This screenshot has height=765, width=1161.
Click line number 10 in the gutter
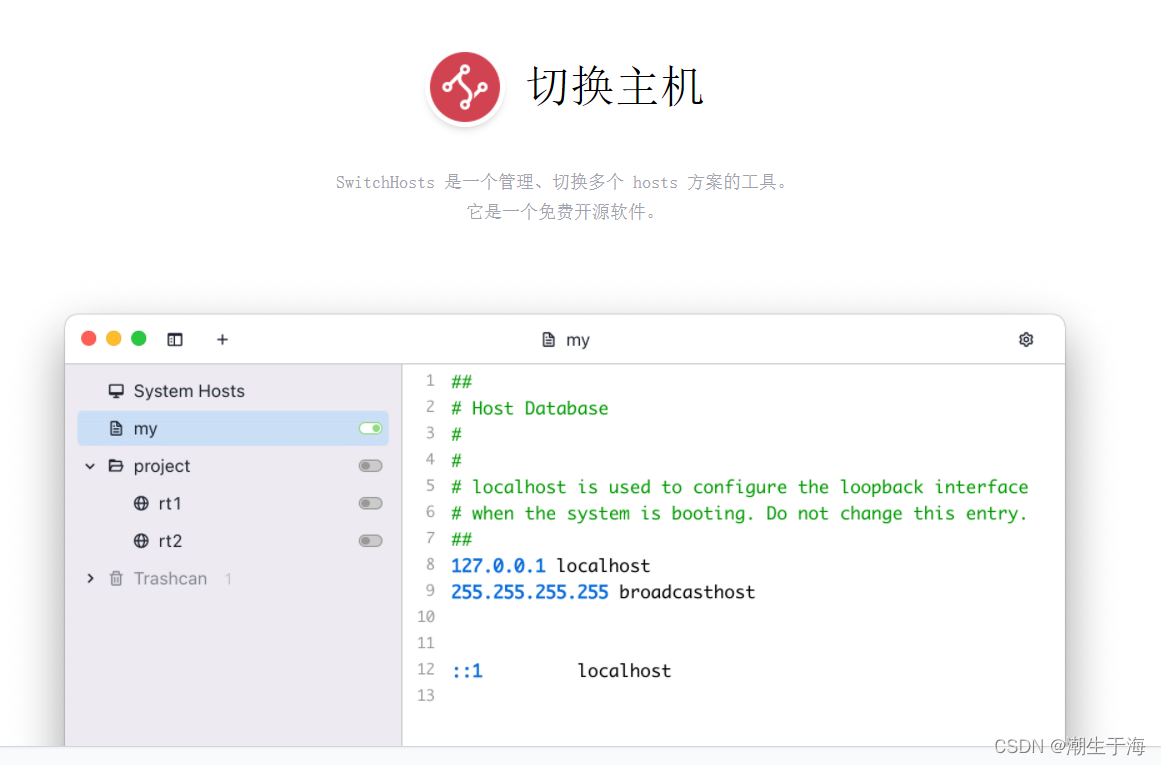click(x=426, y=617)
